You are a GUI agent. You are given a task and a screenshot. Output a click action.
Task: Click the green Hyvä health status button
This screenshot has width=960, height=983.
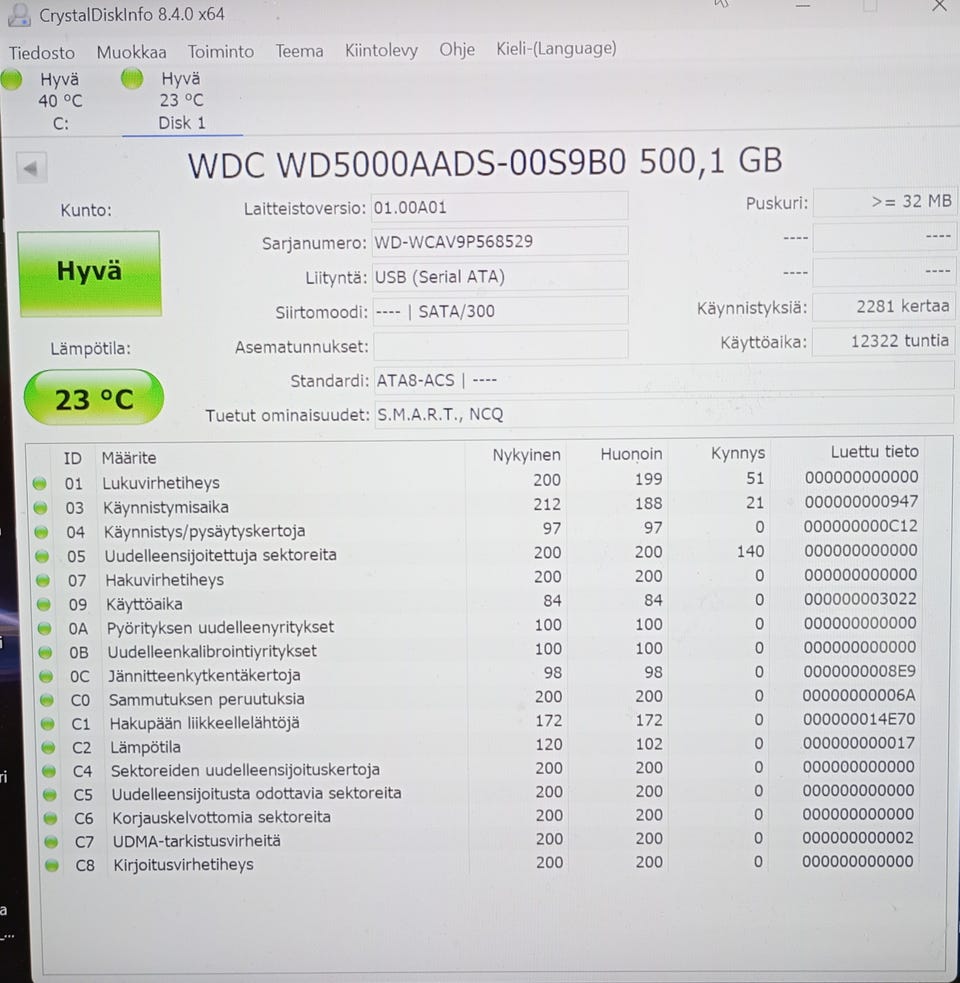click(x=90, y=273)
